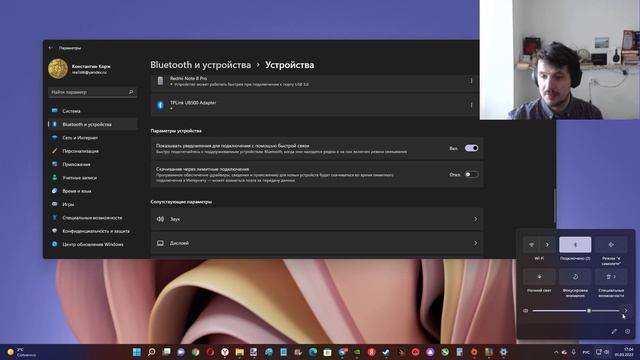Open Время и язык category
The image size is (640, 360).
coord(93,191)
